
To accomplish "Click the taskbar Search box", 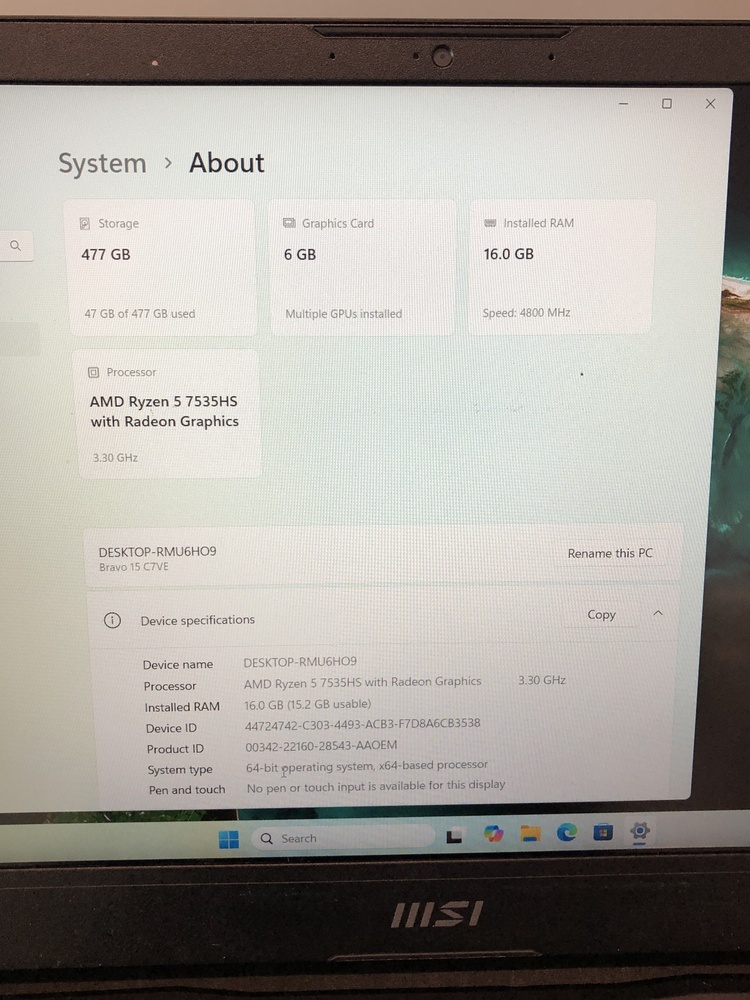I will pos(343,838).
